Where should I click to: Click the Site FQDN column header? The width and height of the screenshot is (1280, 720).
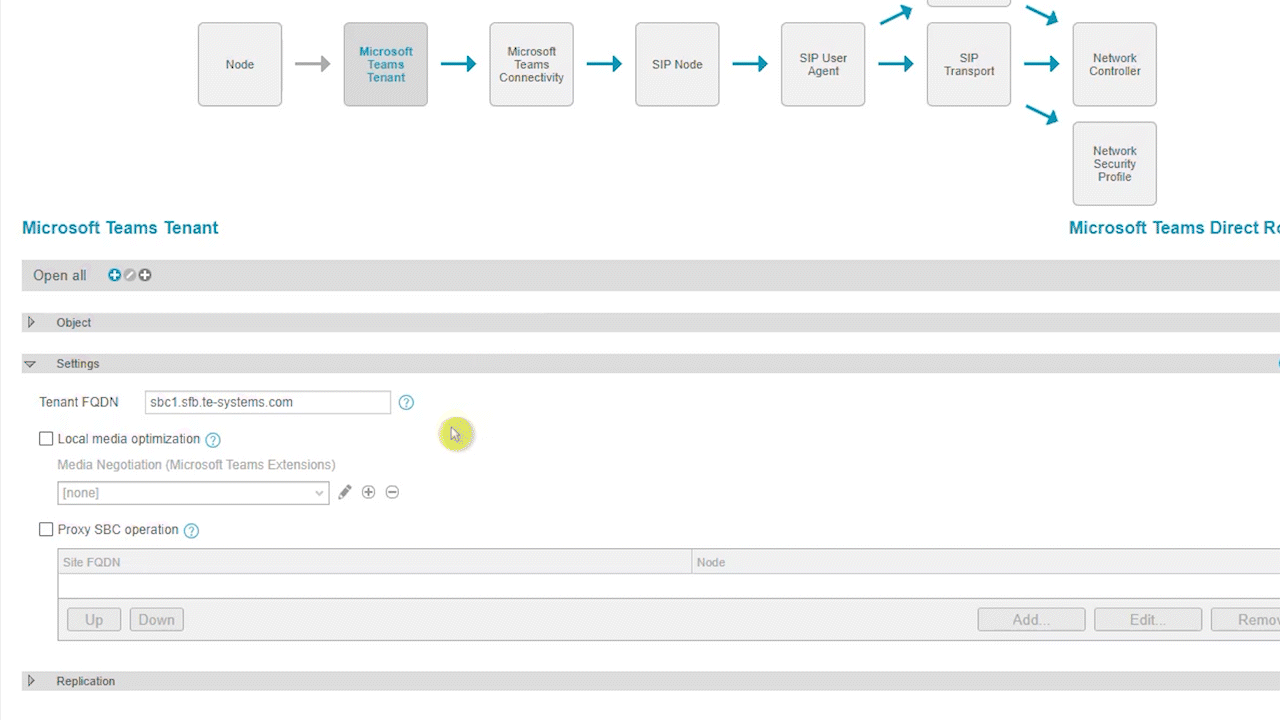[x=375, y=562]
